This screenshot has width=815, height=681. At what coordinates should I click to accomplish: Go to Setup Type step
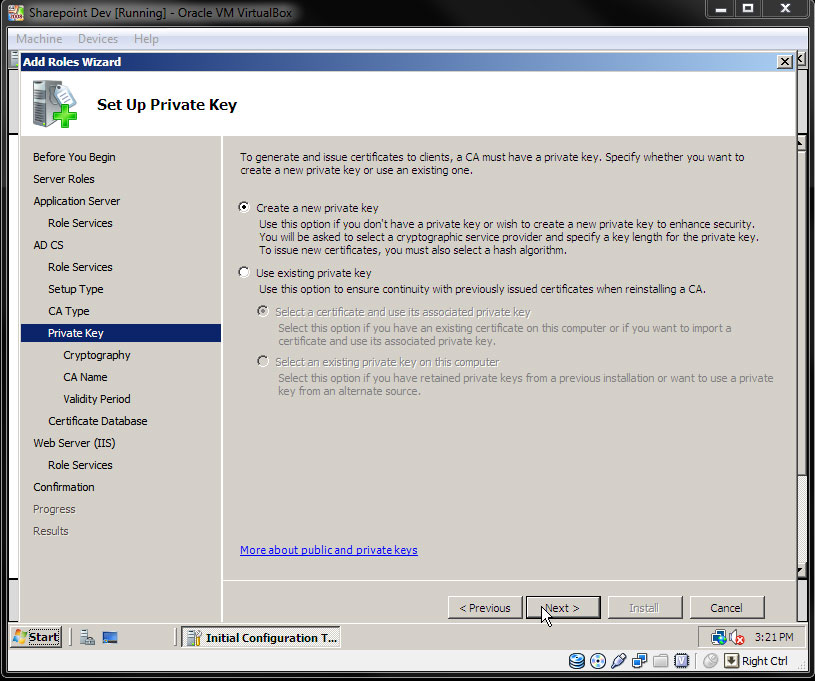tap(76, 289)
